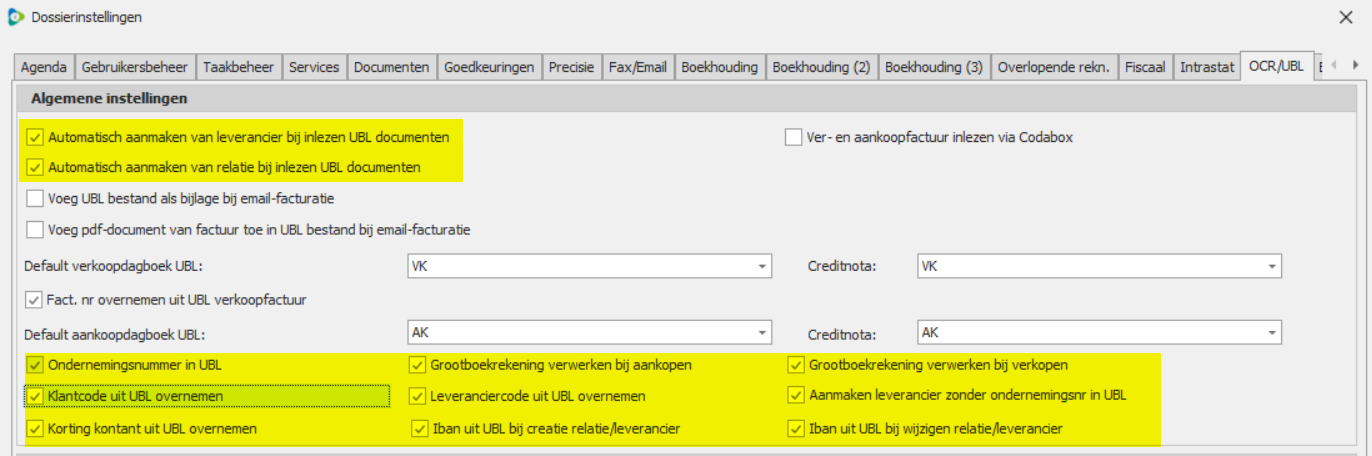Open Default aankoopdagboek UBL dropdown

click(763, 333)
